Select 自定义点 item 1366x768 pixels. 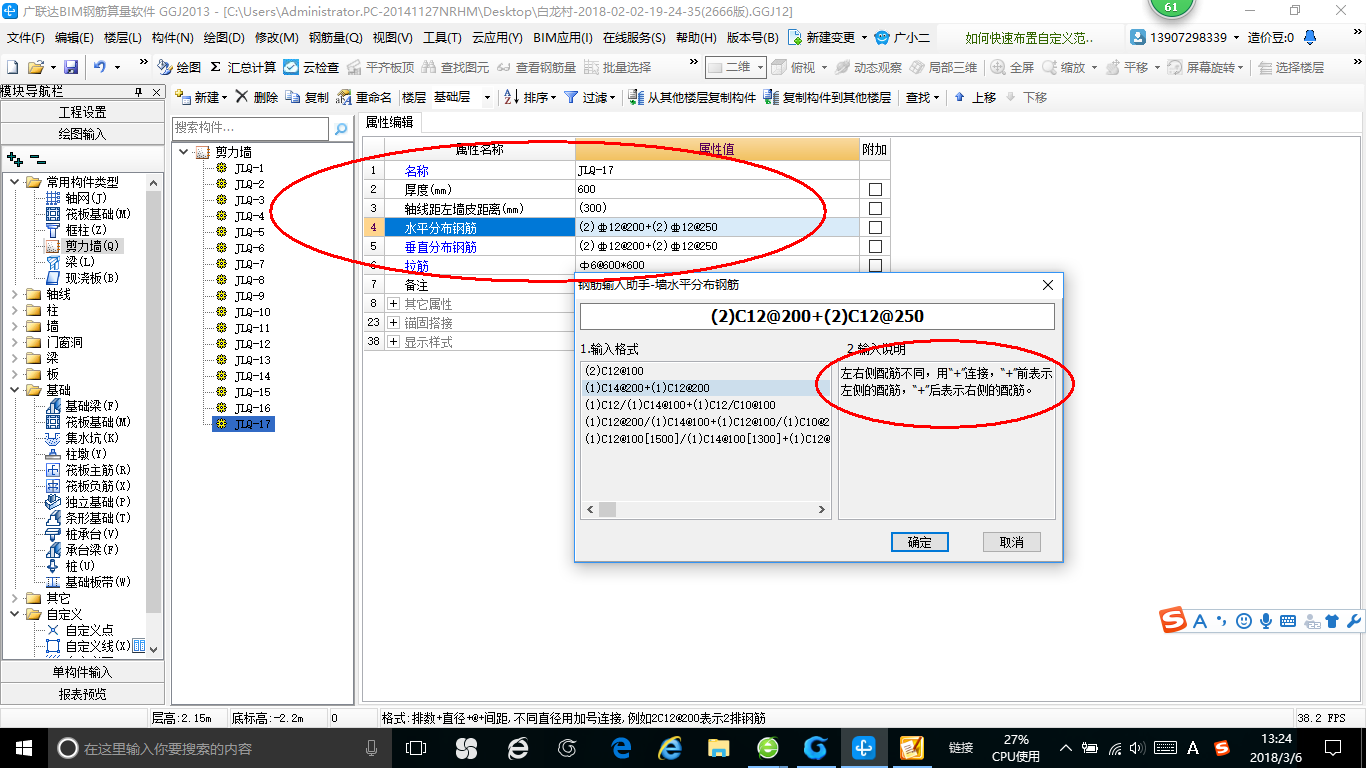[x=80, y=630]
